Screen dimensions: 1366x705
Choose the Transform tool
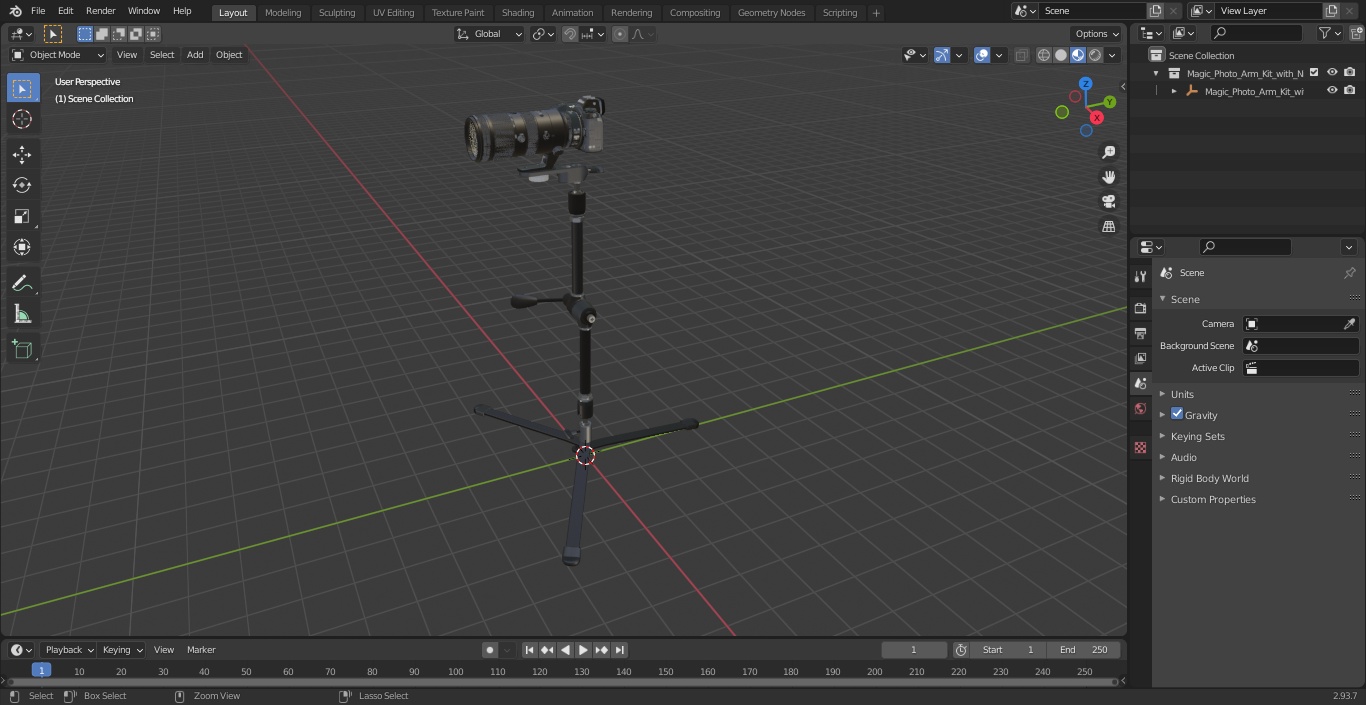point(22,247)
